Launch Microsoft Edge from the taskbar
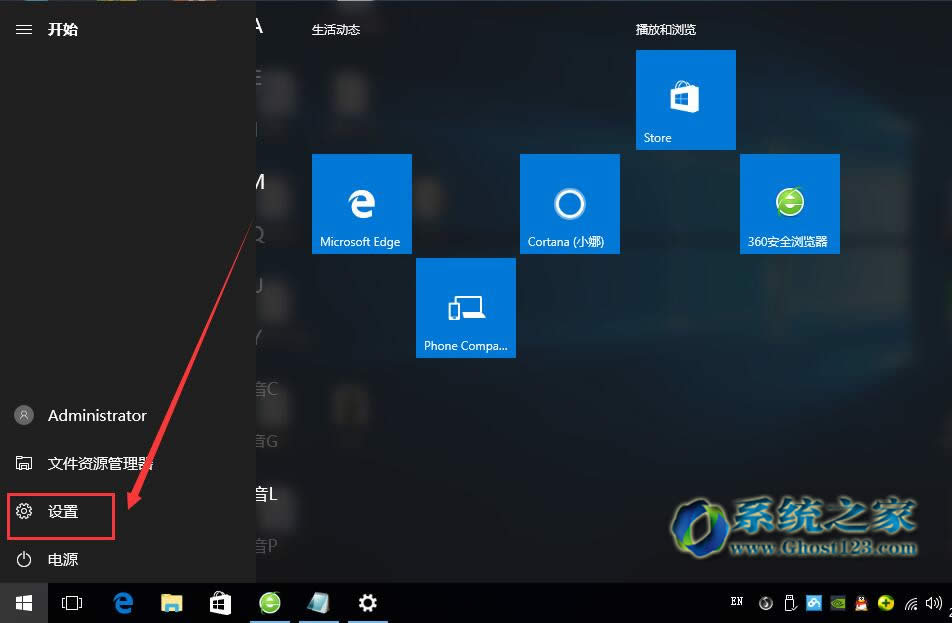952x623 pixels. (122, 603)
